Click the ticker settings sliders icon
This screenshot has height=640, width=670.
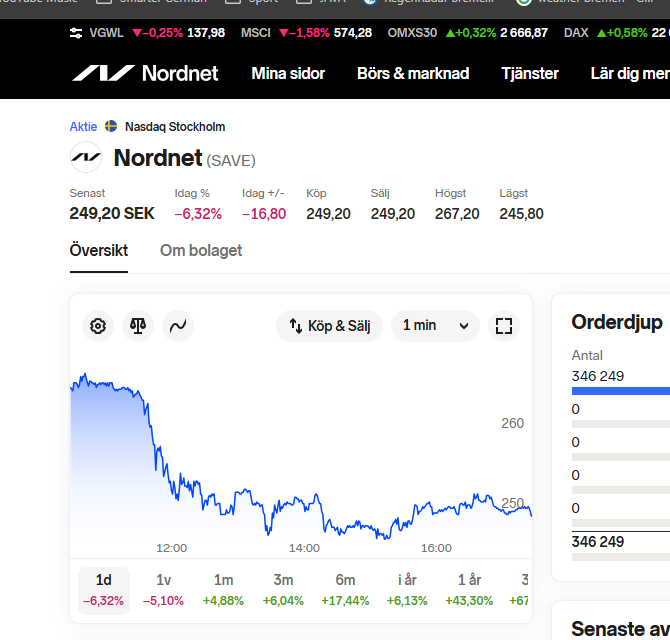[x=77, y=33]
